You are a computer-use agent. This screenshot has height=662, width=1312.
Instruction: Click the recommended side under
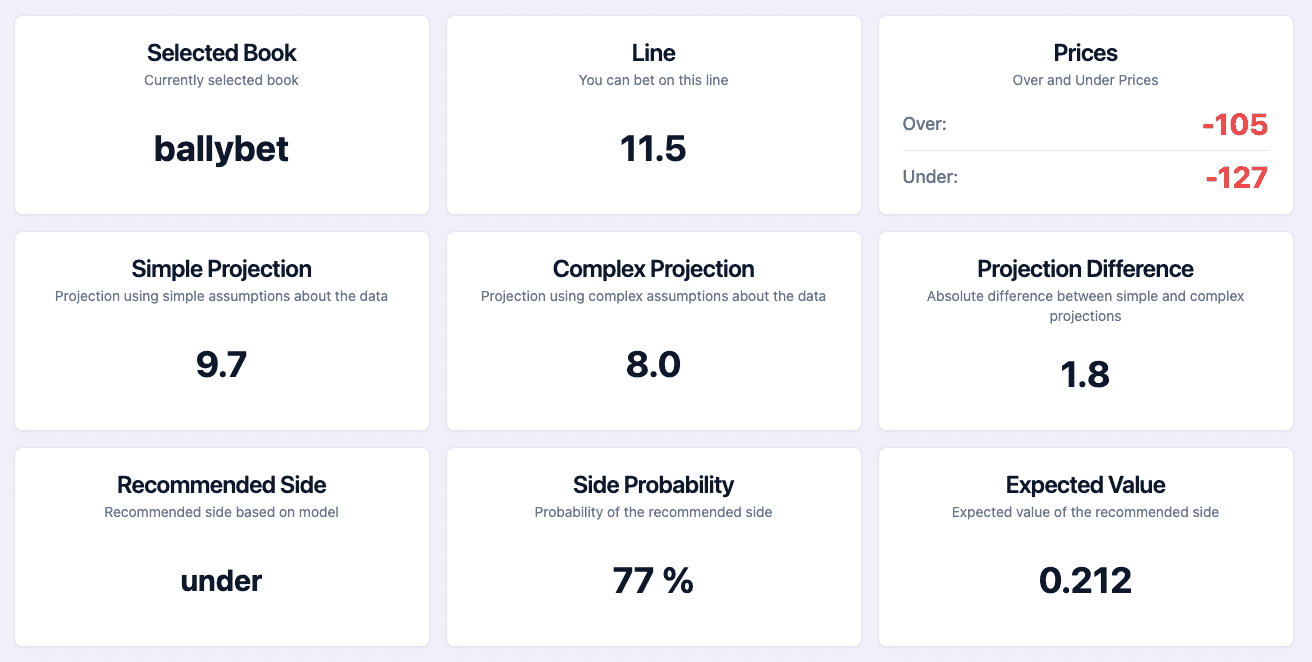(x=221, y=580)
